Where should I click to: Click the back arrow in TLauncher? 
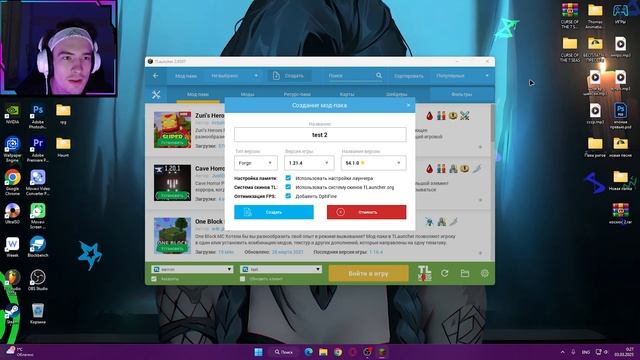156,76
